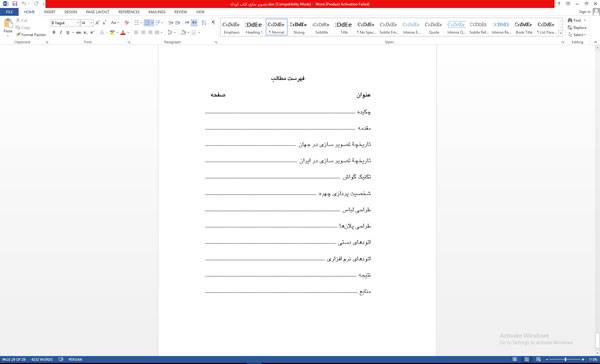Click the Find icon in Editing group
600x364 pixels.
pyautogui.click(x=570, y=20)
